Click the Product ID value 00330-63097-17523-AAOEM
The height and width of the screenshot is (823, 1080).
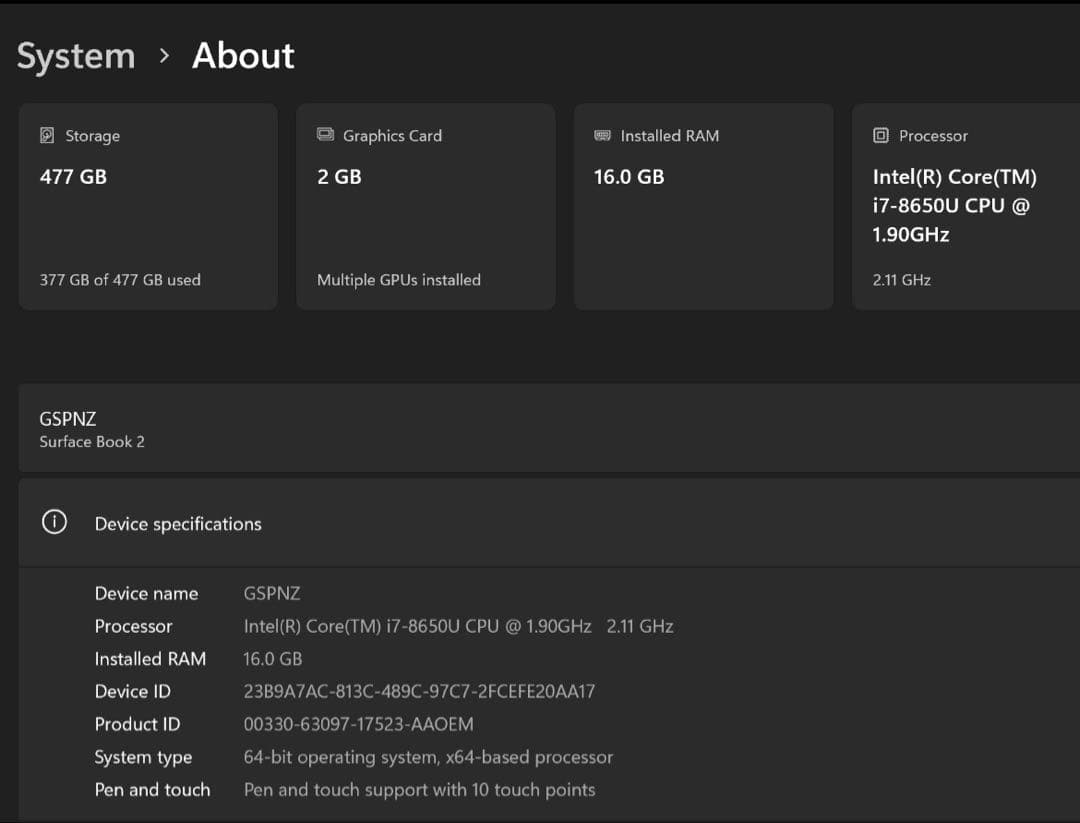[x=358, y=724]
